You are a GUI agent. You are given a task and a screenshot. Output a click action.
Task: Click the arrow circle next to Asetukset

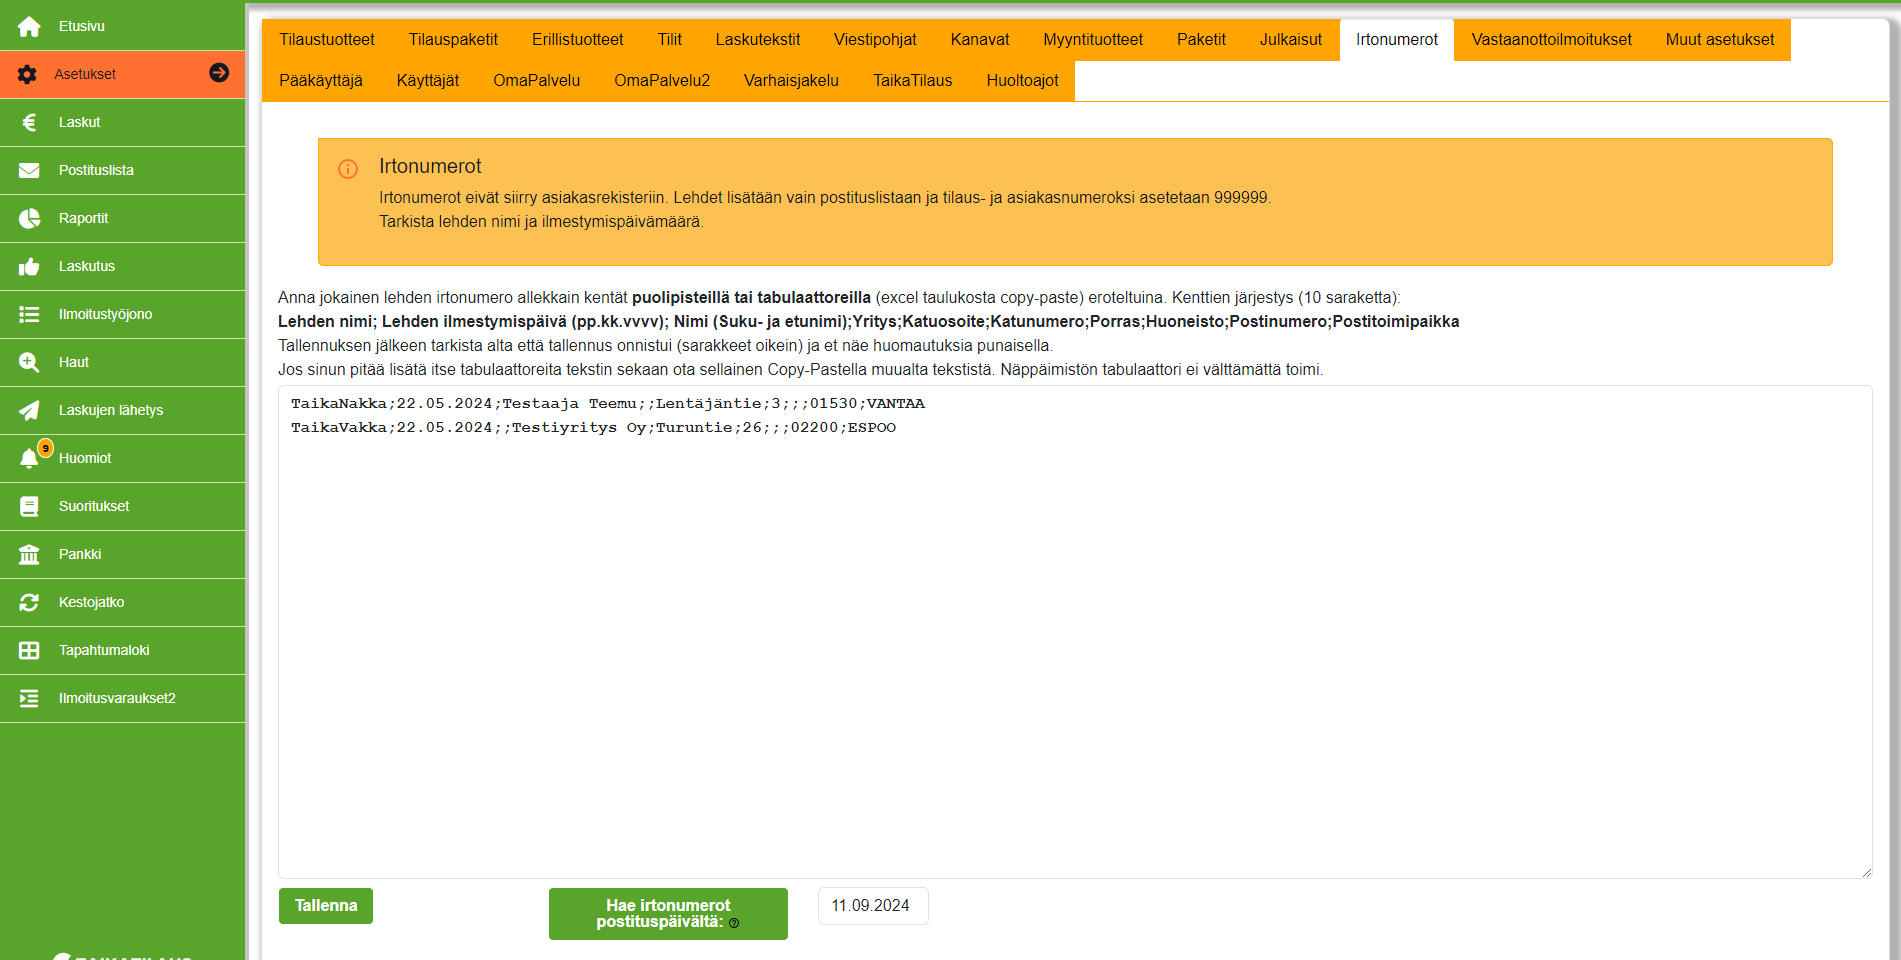click(219, 72)
